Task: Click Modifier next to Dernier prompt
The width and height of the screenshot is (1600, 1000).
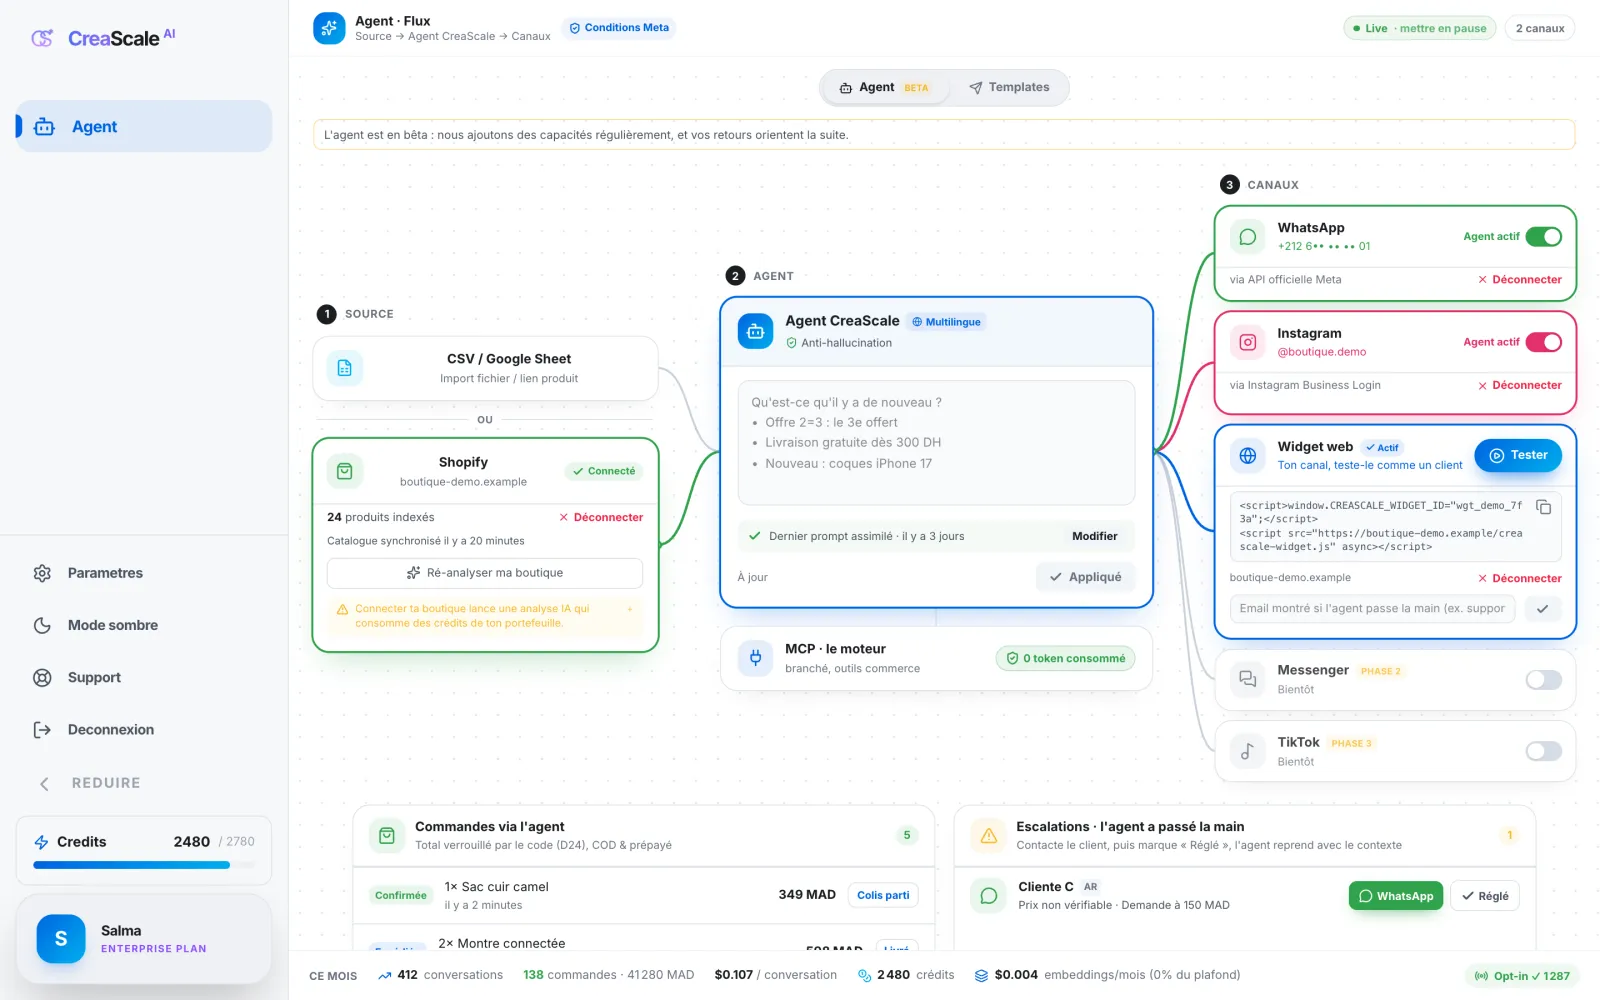Action: pos(1094,536)
